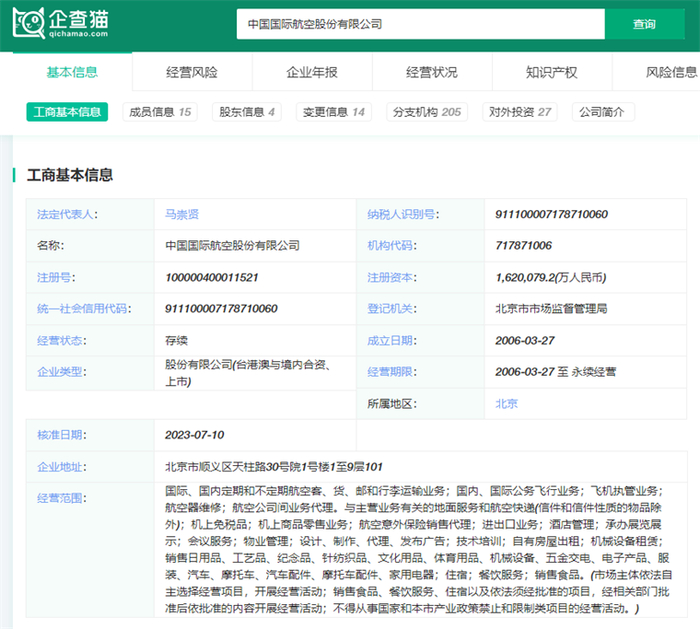Click the search input field with company name
Image resolution: width=700 pixels, height=629 pixels.
tap(420, 24)
